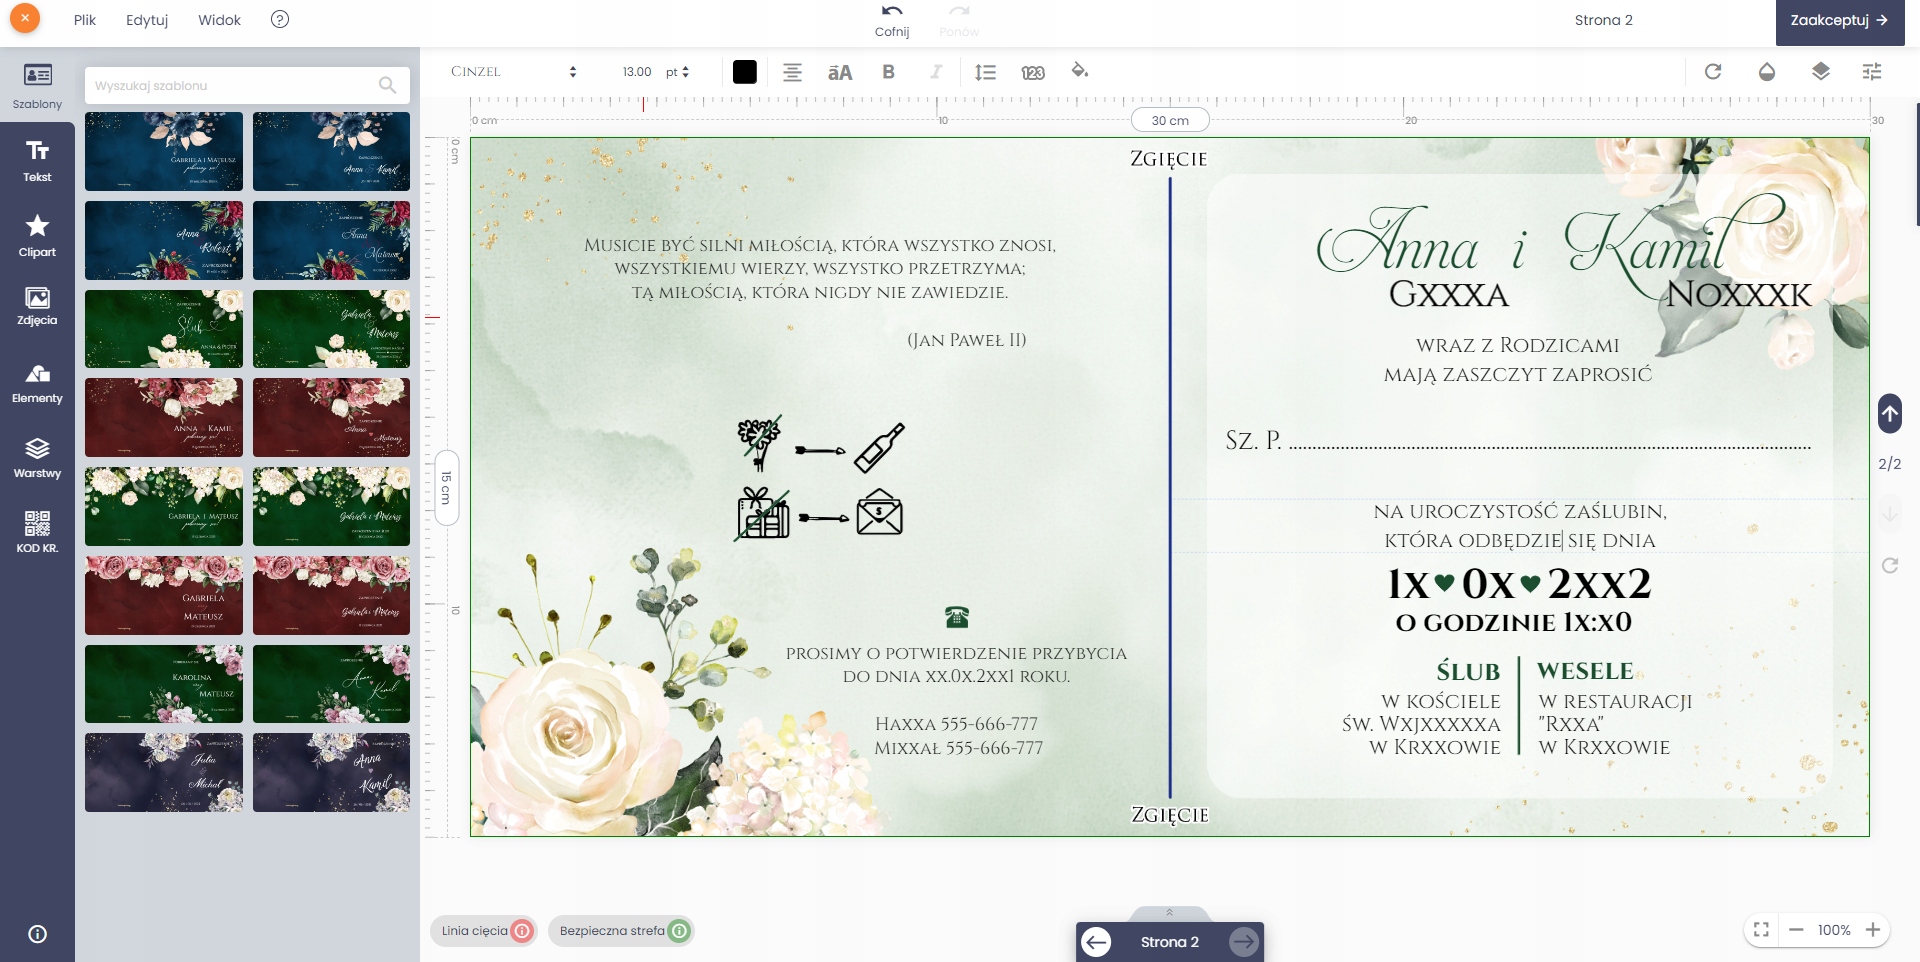
Task: Open the Plik menu
Action: (x=85, y=20)
